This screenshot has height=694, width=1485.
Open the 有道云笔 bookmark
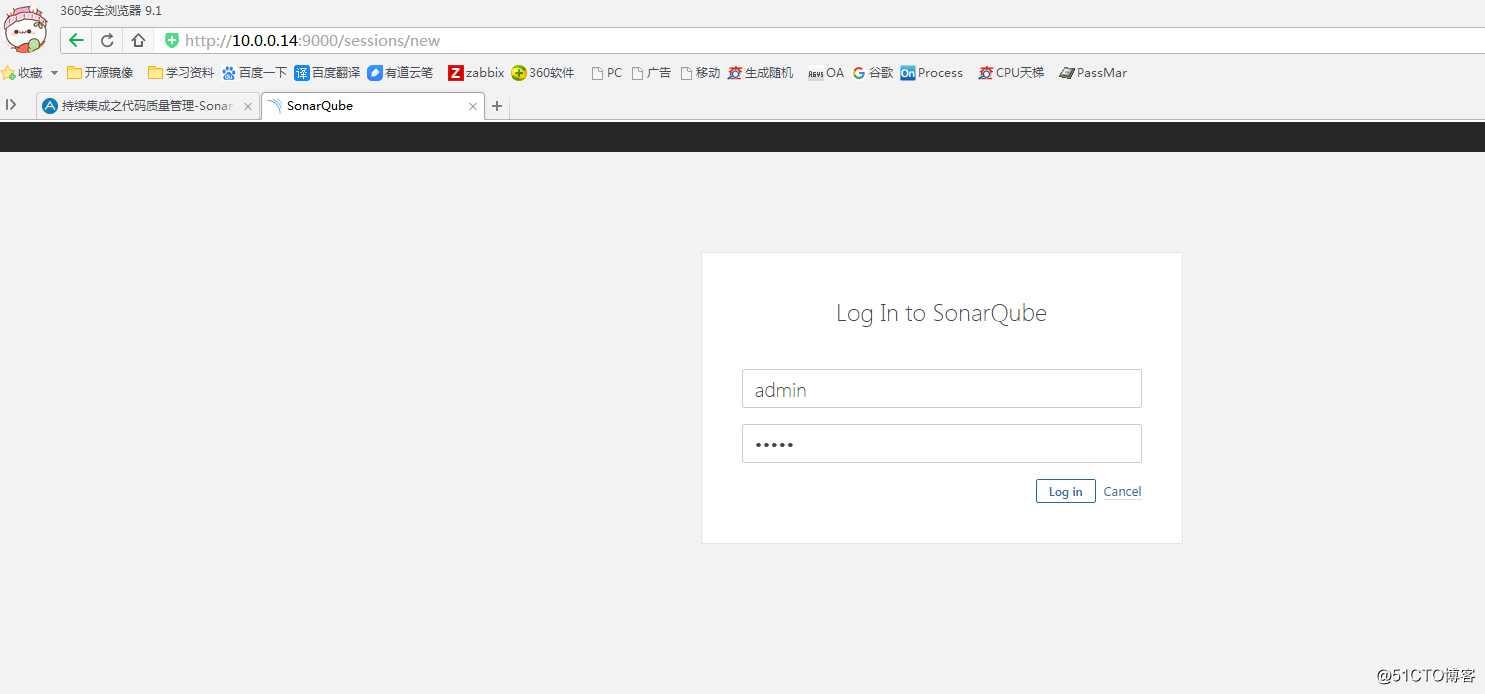point(400,73)
